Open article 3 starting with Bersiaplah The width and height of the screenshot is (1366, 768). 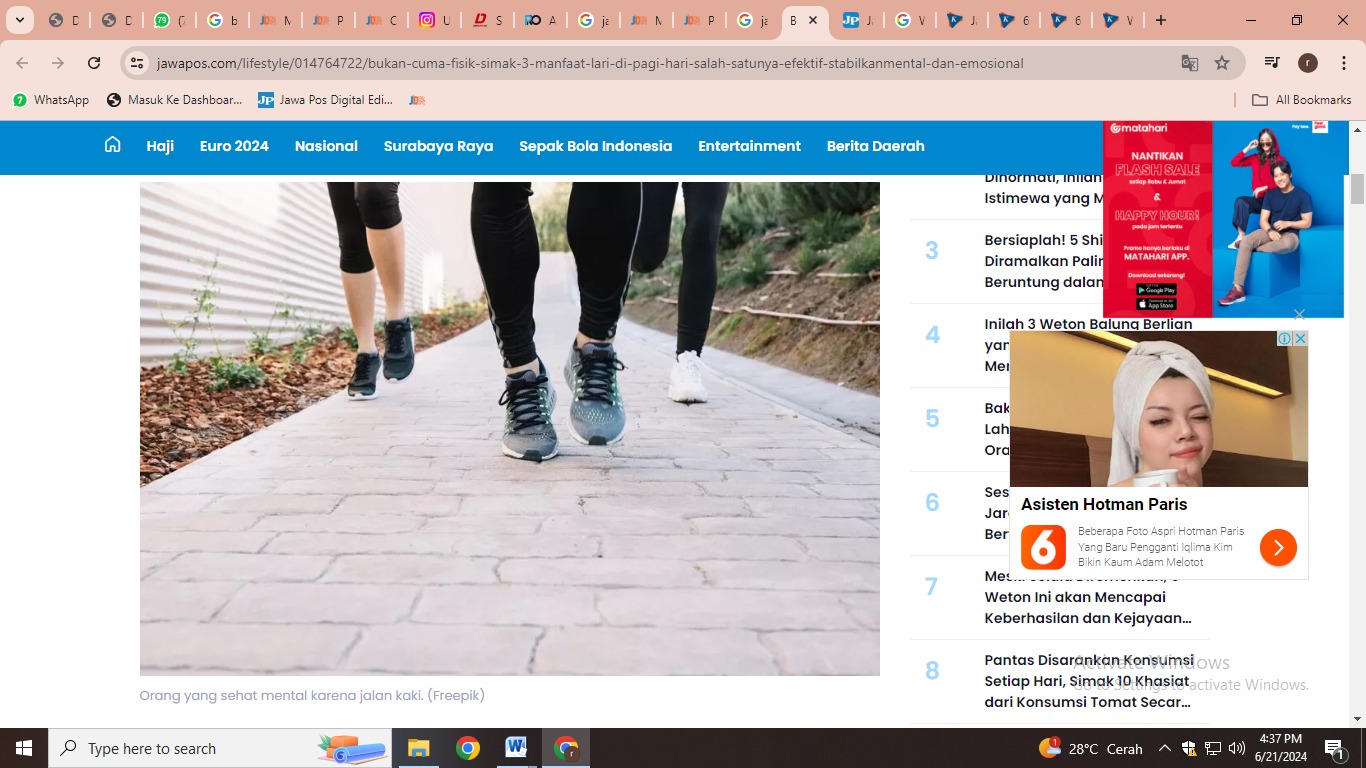(1044, 261)
